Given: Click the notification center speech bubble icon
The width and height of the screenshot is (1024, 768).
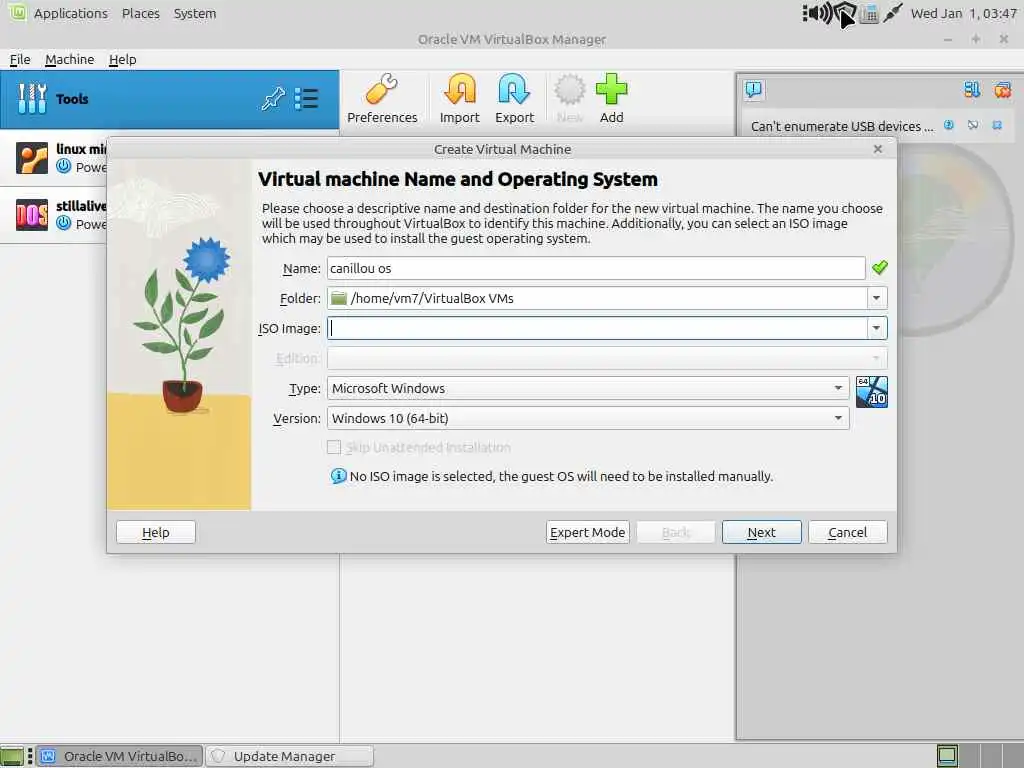Looking at the screenshot, I should click(x=754, y=89).
